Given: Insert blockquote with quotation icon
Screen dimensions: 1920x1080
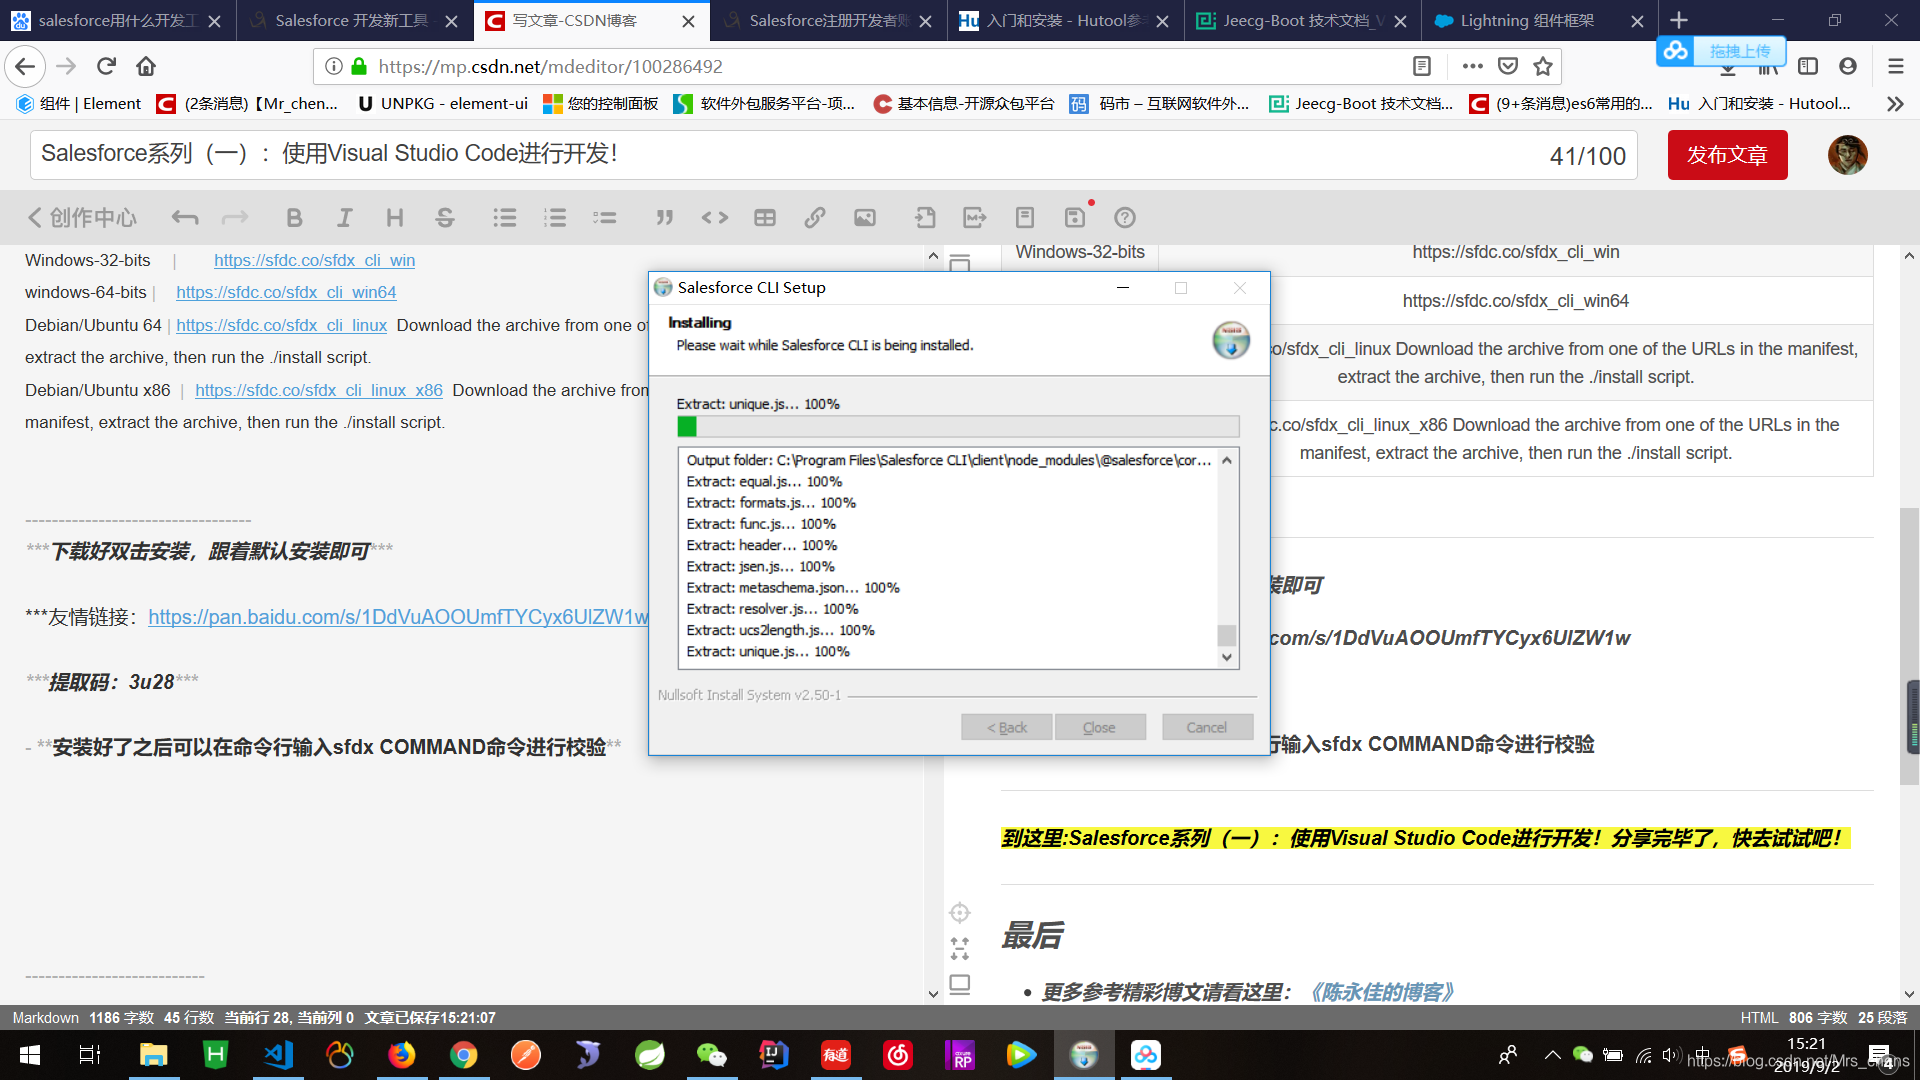Looking at the screenshot, I should 664,218.
